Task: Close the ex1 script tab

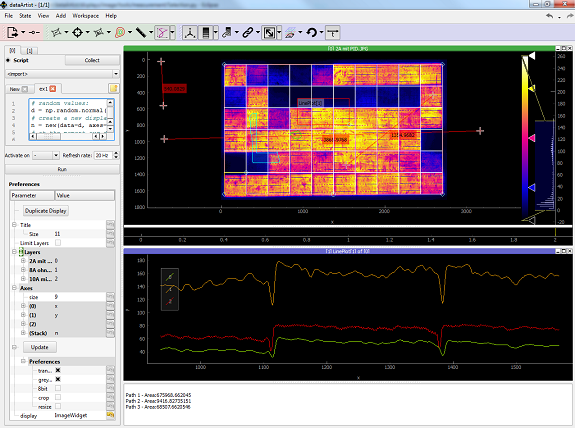Action: coord(53,89)
